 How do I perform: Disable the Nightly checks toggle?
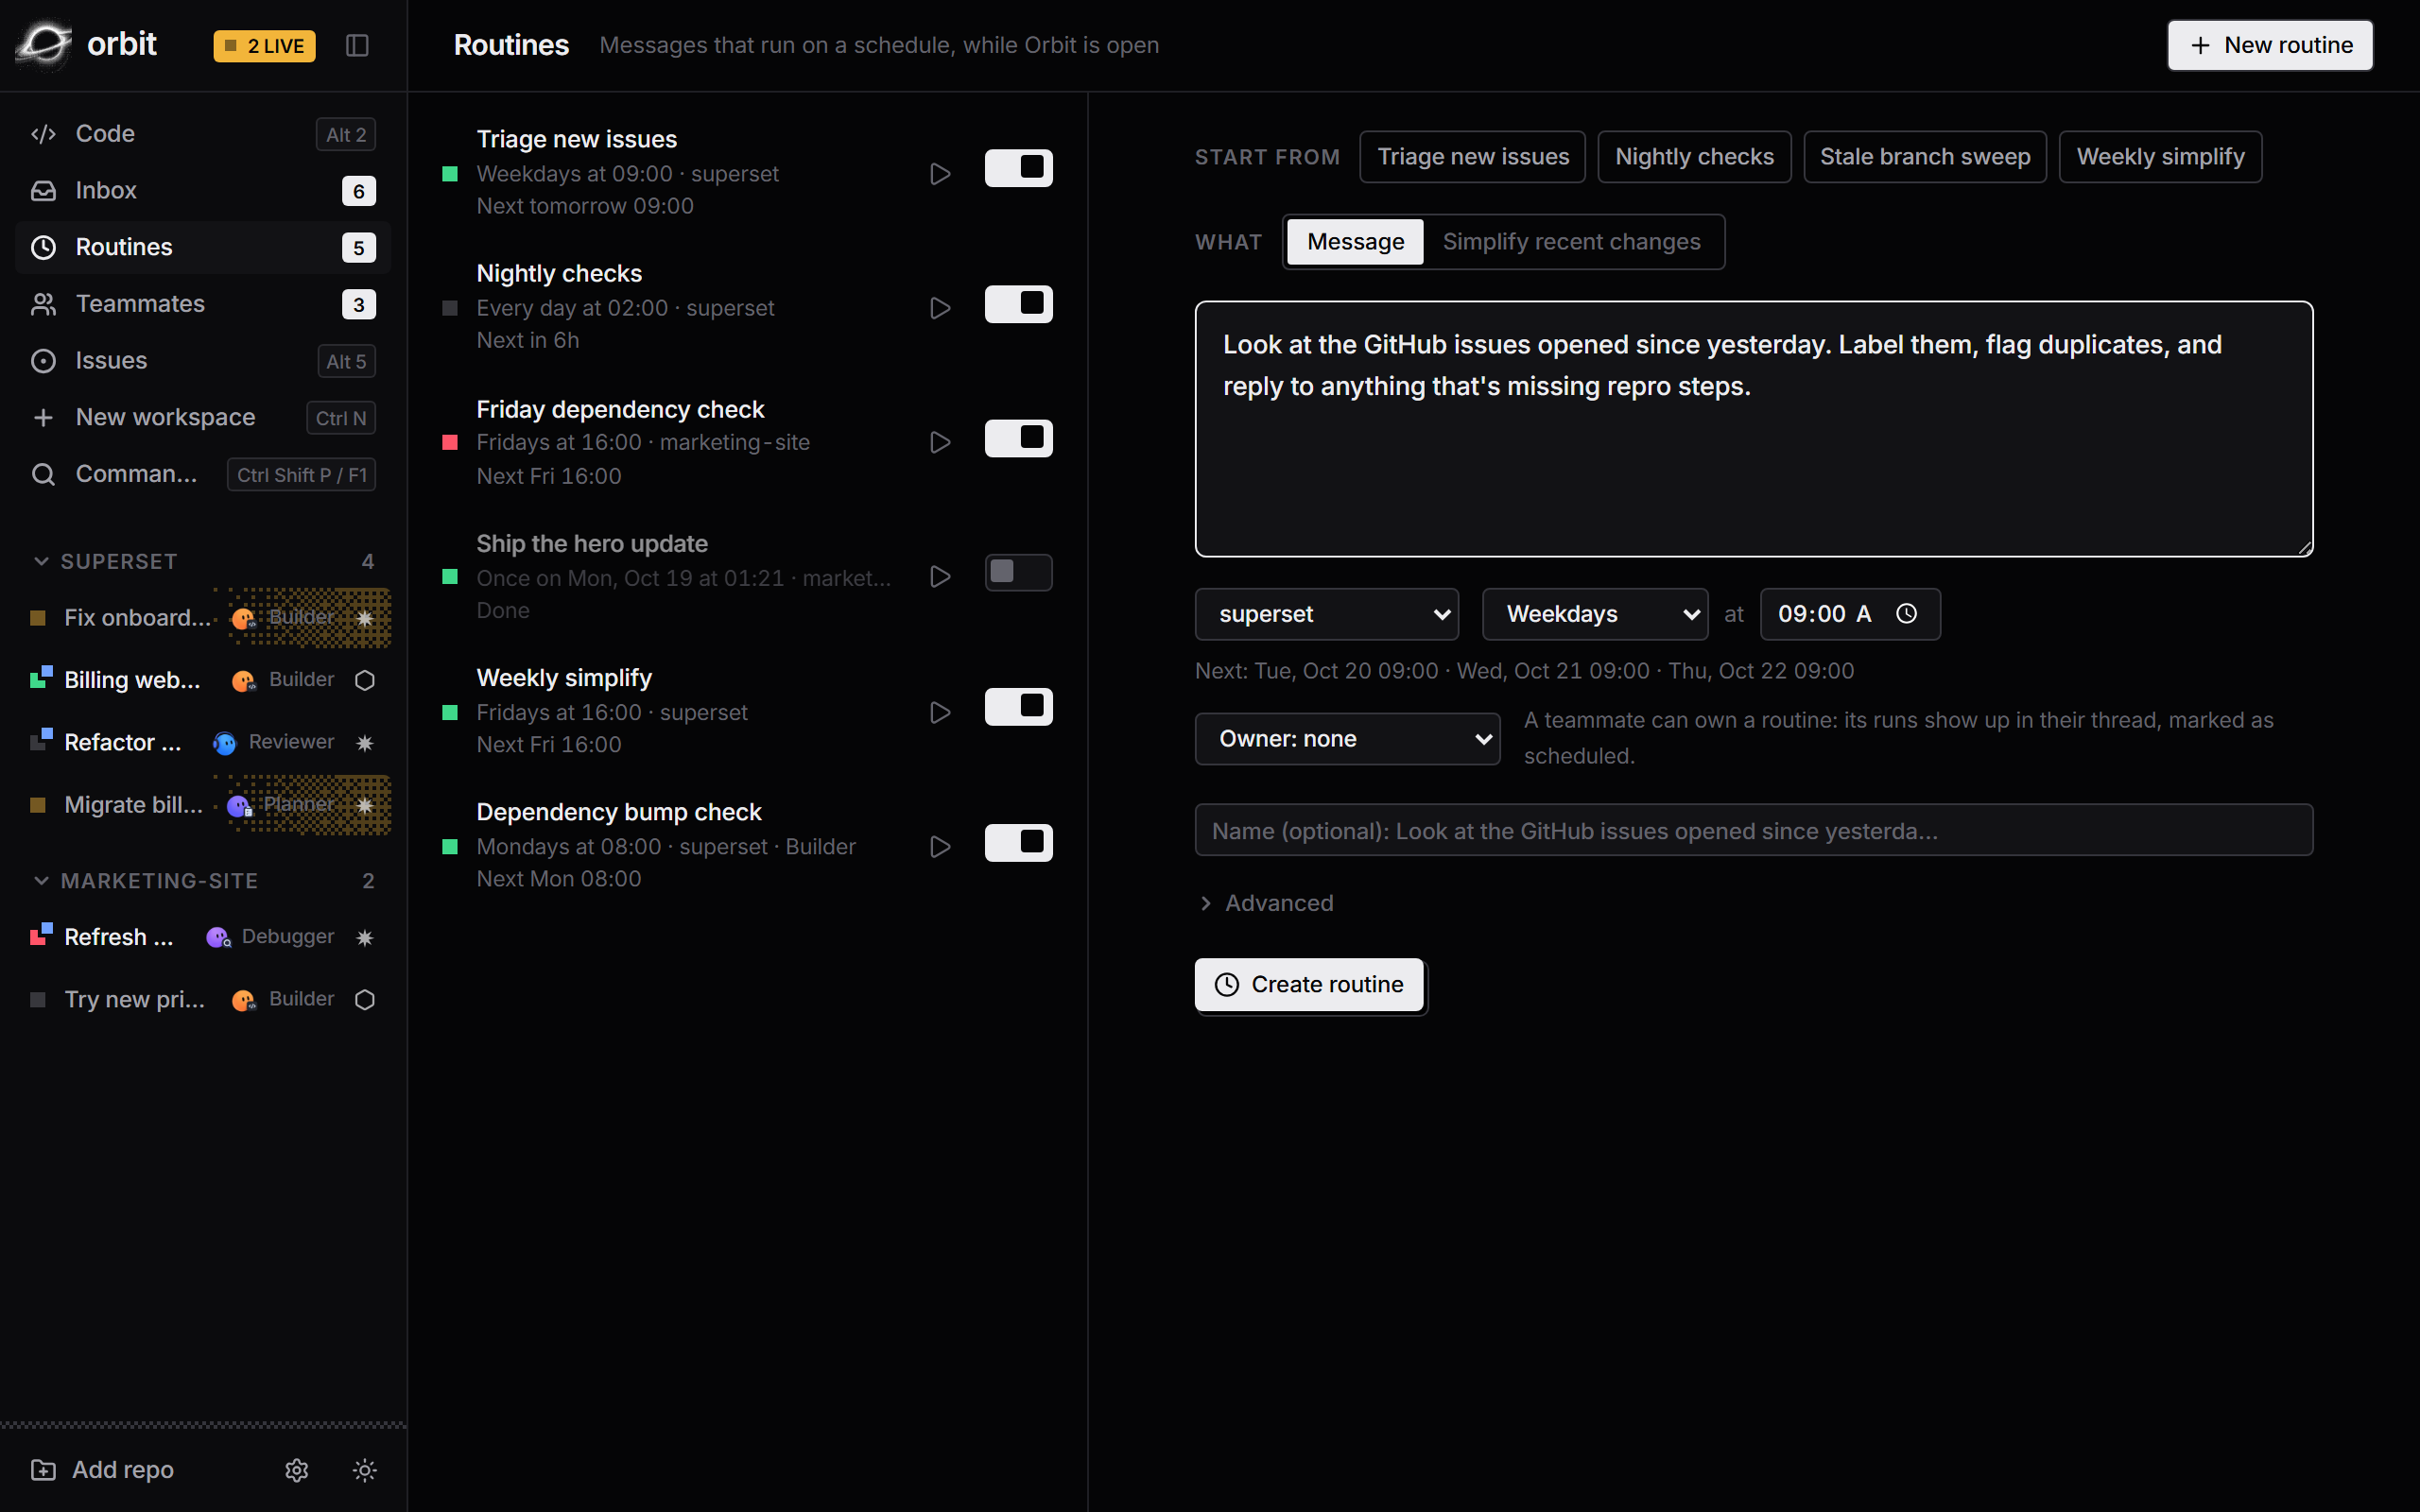[1018, 303]
